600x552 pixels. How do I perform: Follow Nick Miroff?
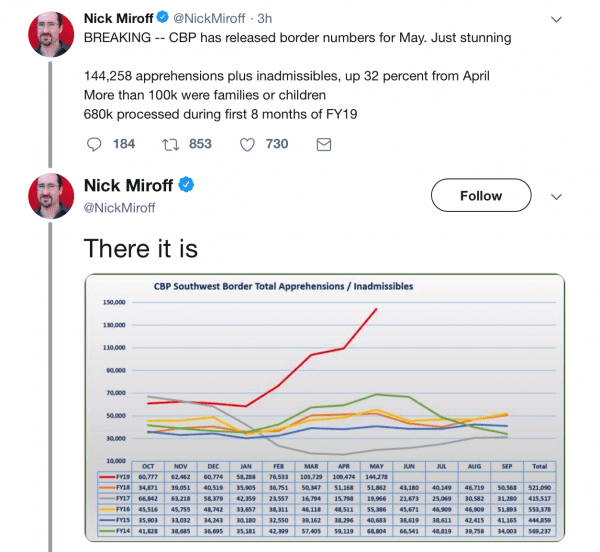tap(481, 196)
